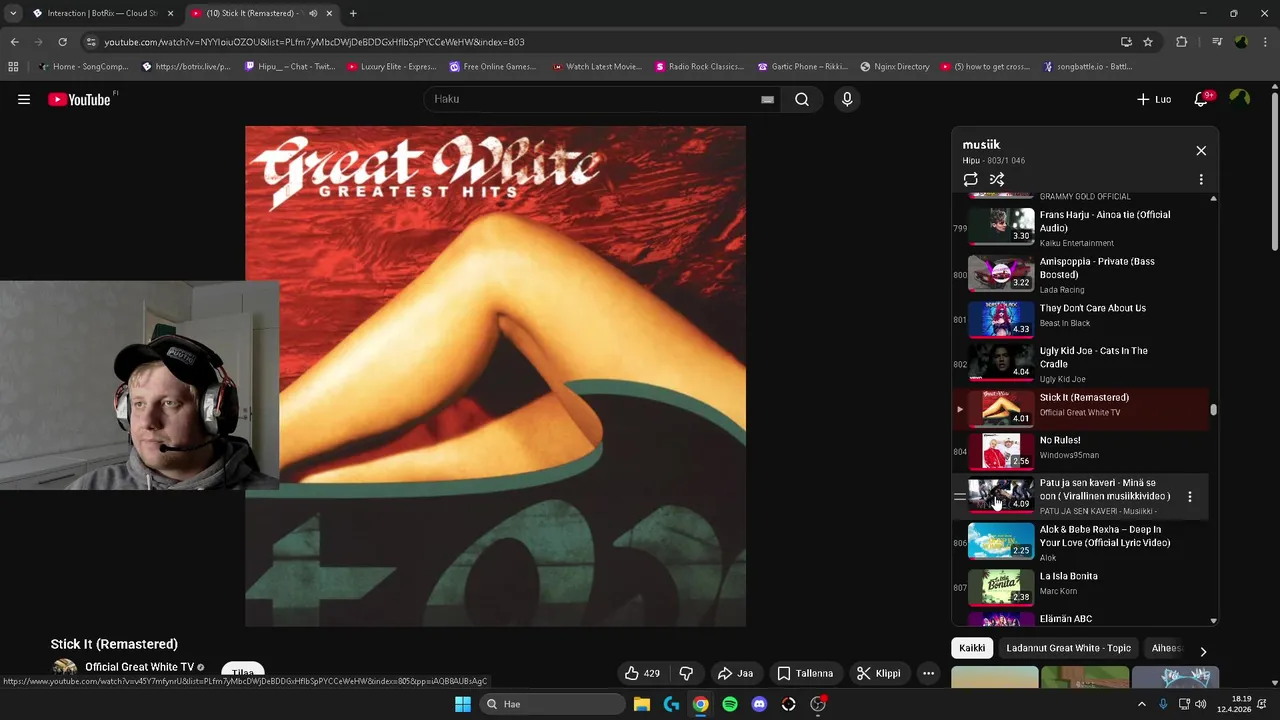Start voice search with microphone icon
The height and width of the screenshot is (720, 1280).
847,99
